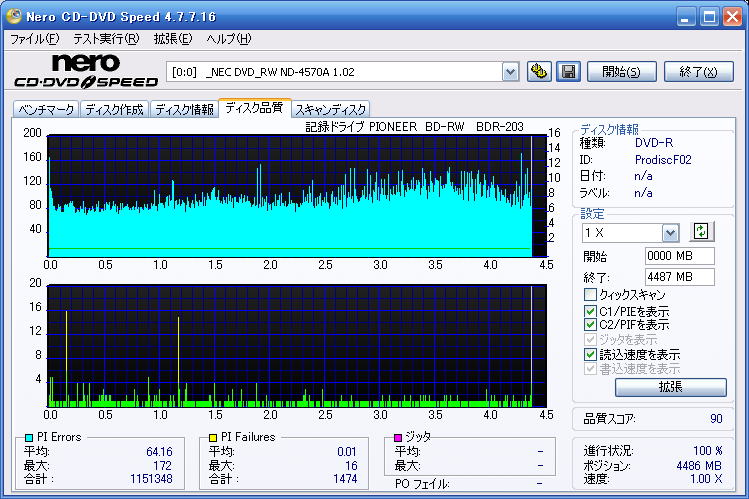Screen dimensions: 749x499
Task: Uncheck C1/PIEを表示 checkbox
Action: pyautogui.click(x=590, y=311)
